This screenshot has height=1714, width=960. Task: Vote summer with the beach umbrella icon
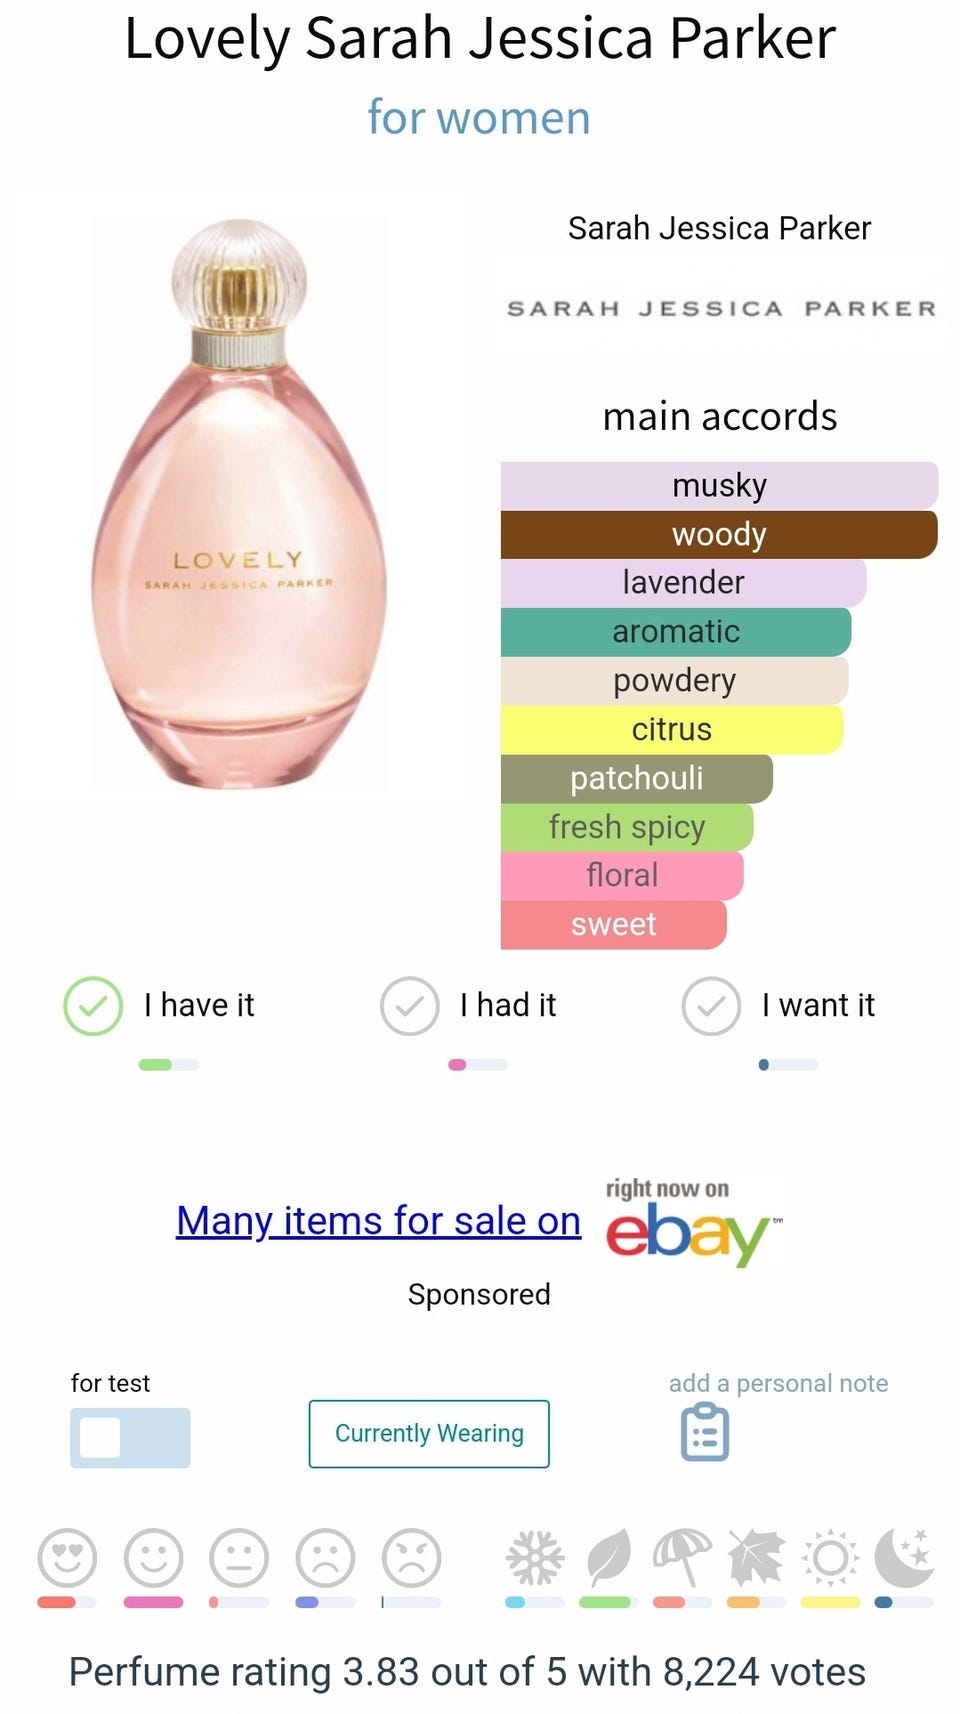(682, 1557)
